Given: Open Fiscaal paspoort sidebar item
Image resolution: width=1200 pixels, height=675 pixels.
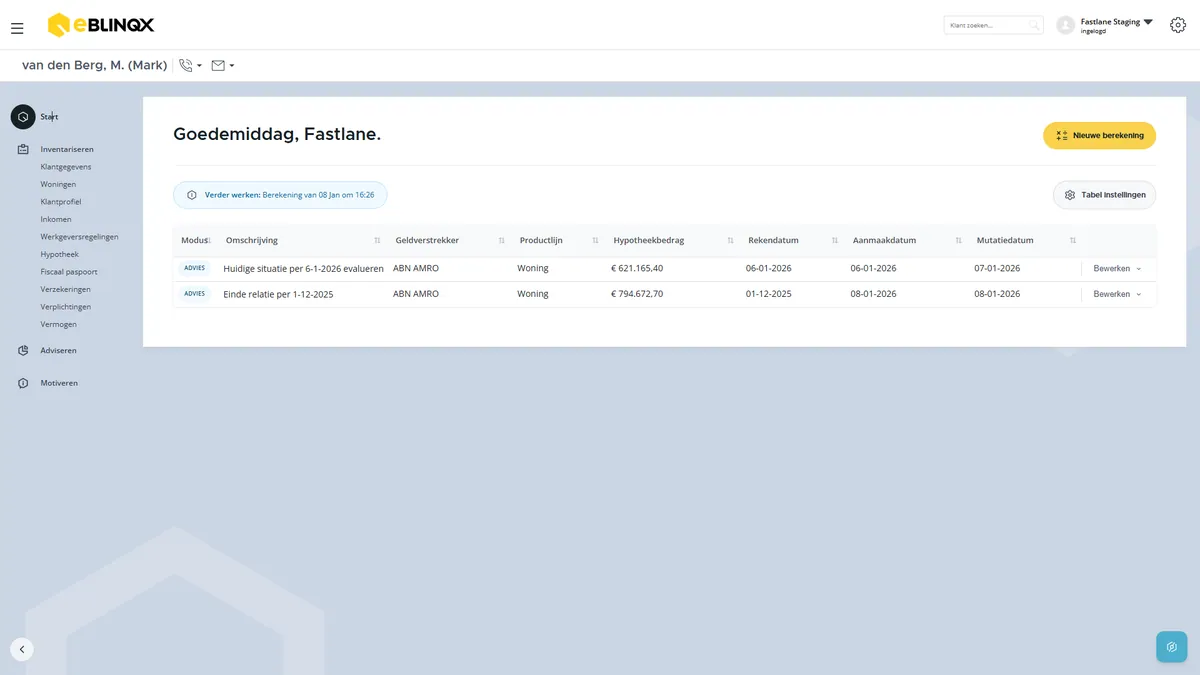Looking at the screenshot, I should [69, 272].
